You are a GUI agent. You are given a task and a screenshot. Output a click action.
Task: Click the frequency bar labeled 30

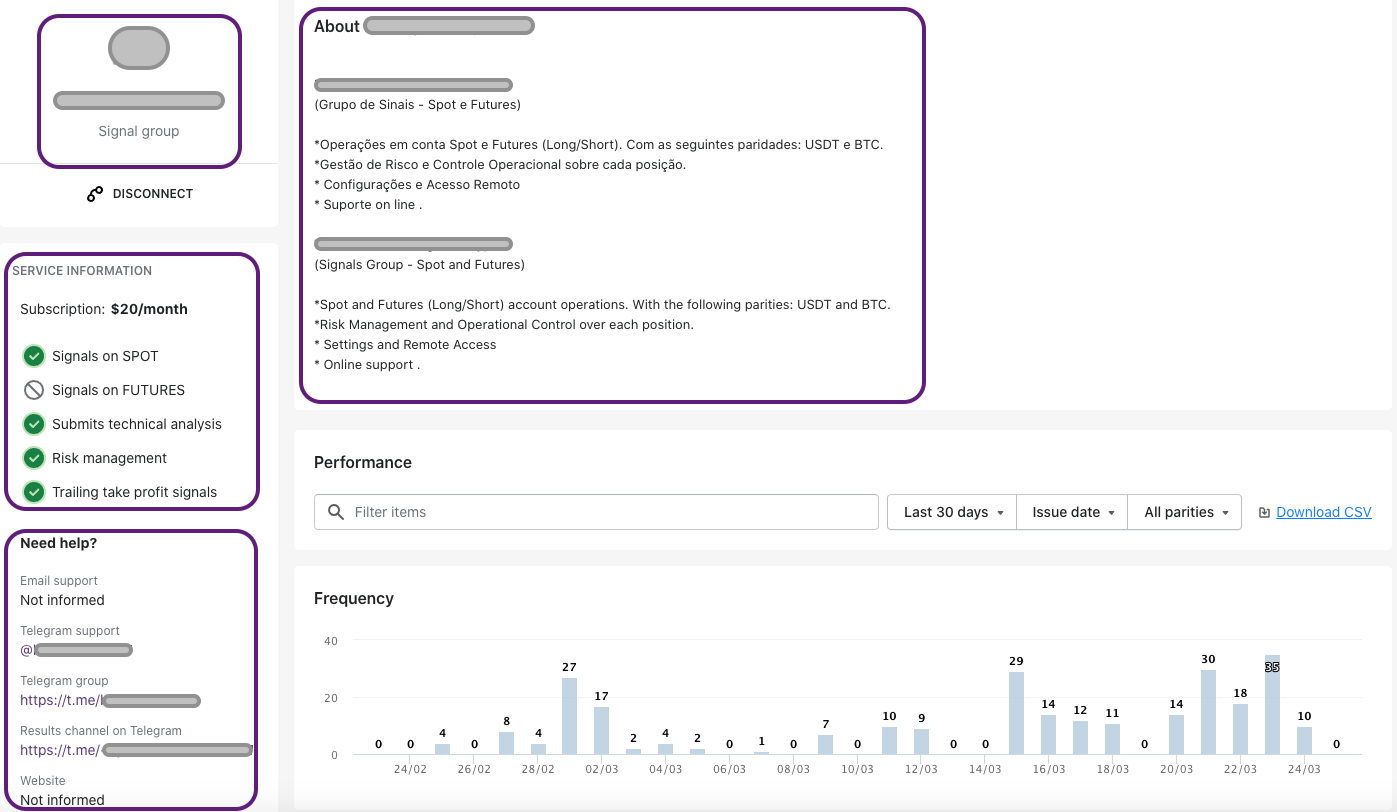coord(1208,711)
